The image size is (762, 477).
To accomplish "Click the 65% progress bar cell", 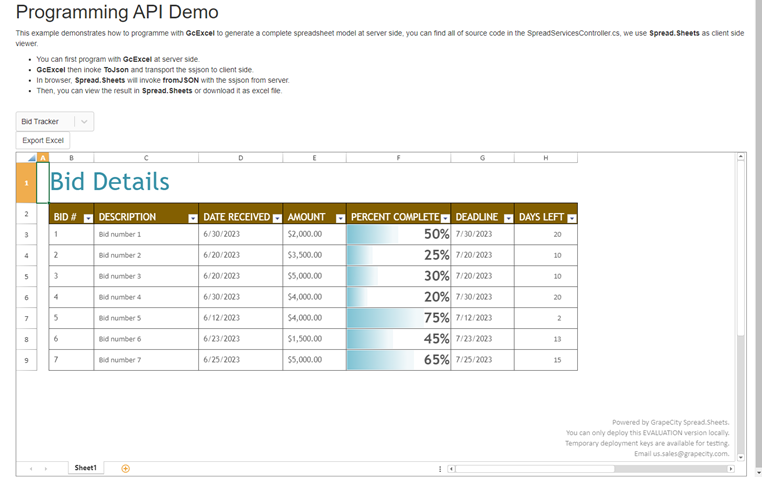I will tap(398, 360).
